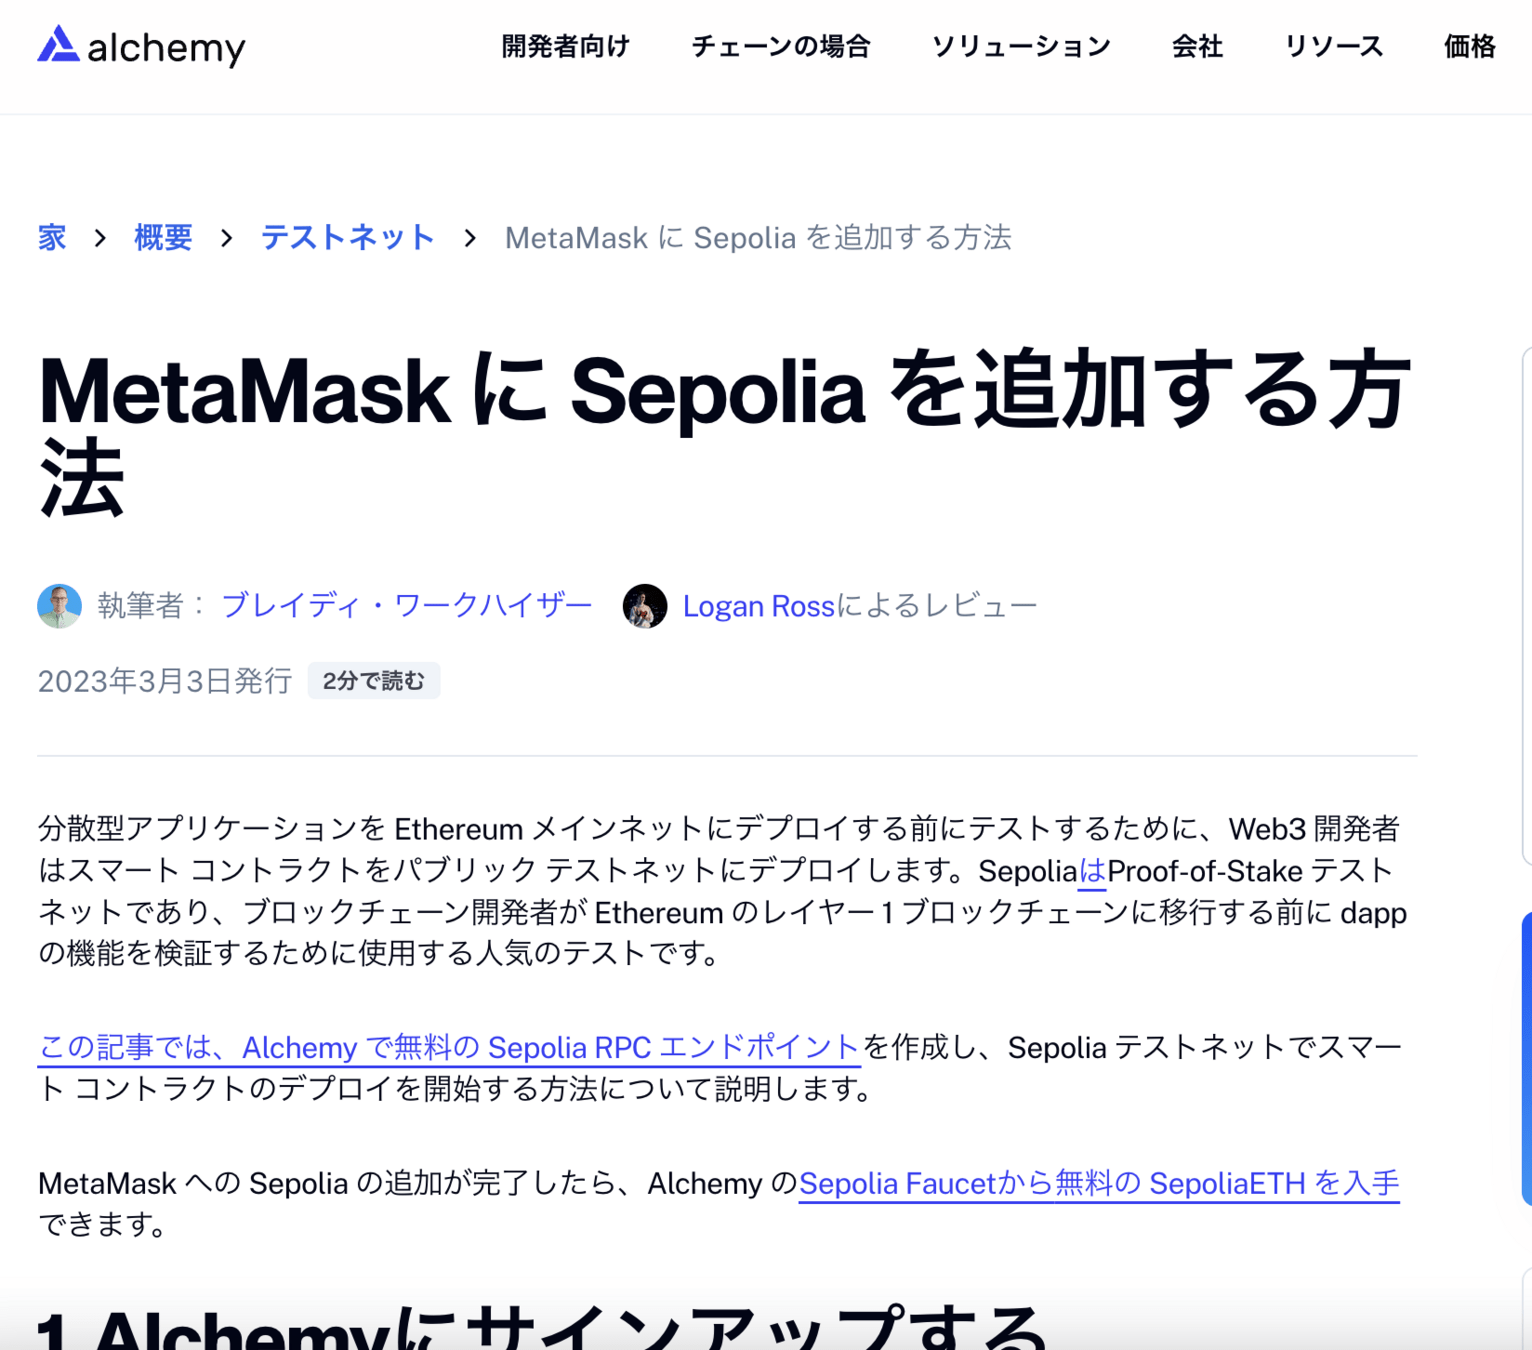Expand the ソリューション menu
The image size is (1532, 1350).
point(1021,46)
